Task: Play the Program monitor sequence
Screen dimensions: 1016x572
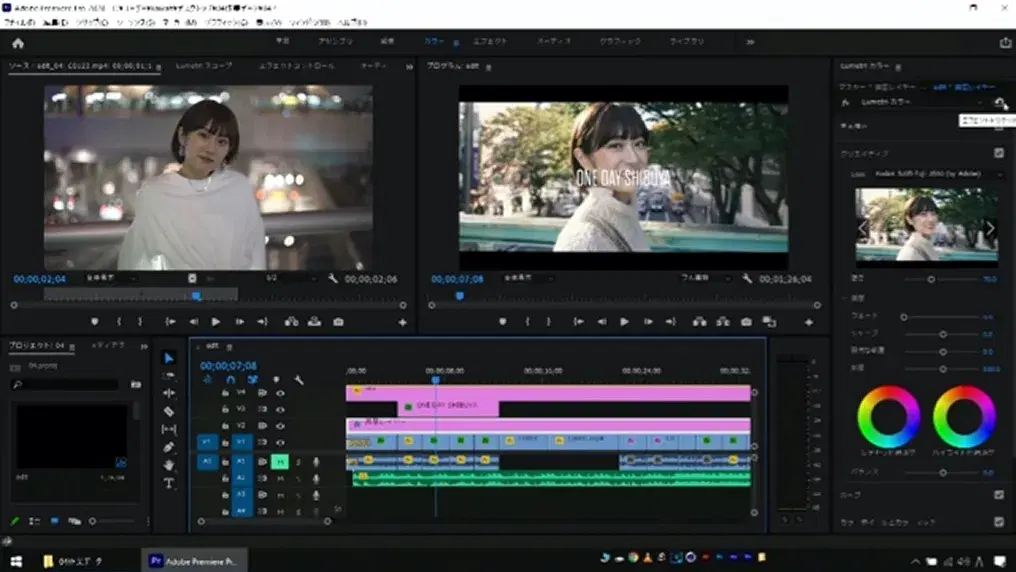Action: (x=624, y=322)
